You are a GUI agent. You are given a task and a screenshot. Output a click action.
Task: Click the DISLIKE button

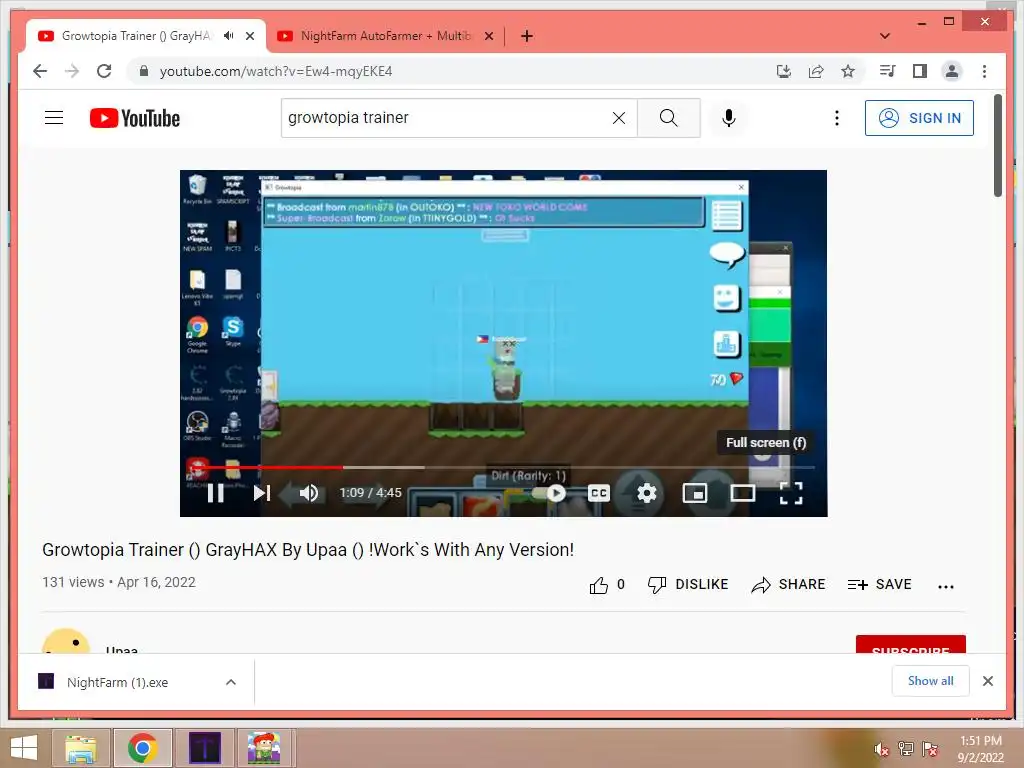688,584
